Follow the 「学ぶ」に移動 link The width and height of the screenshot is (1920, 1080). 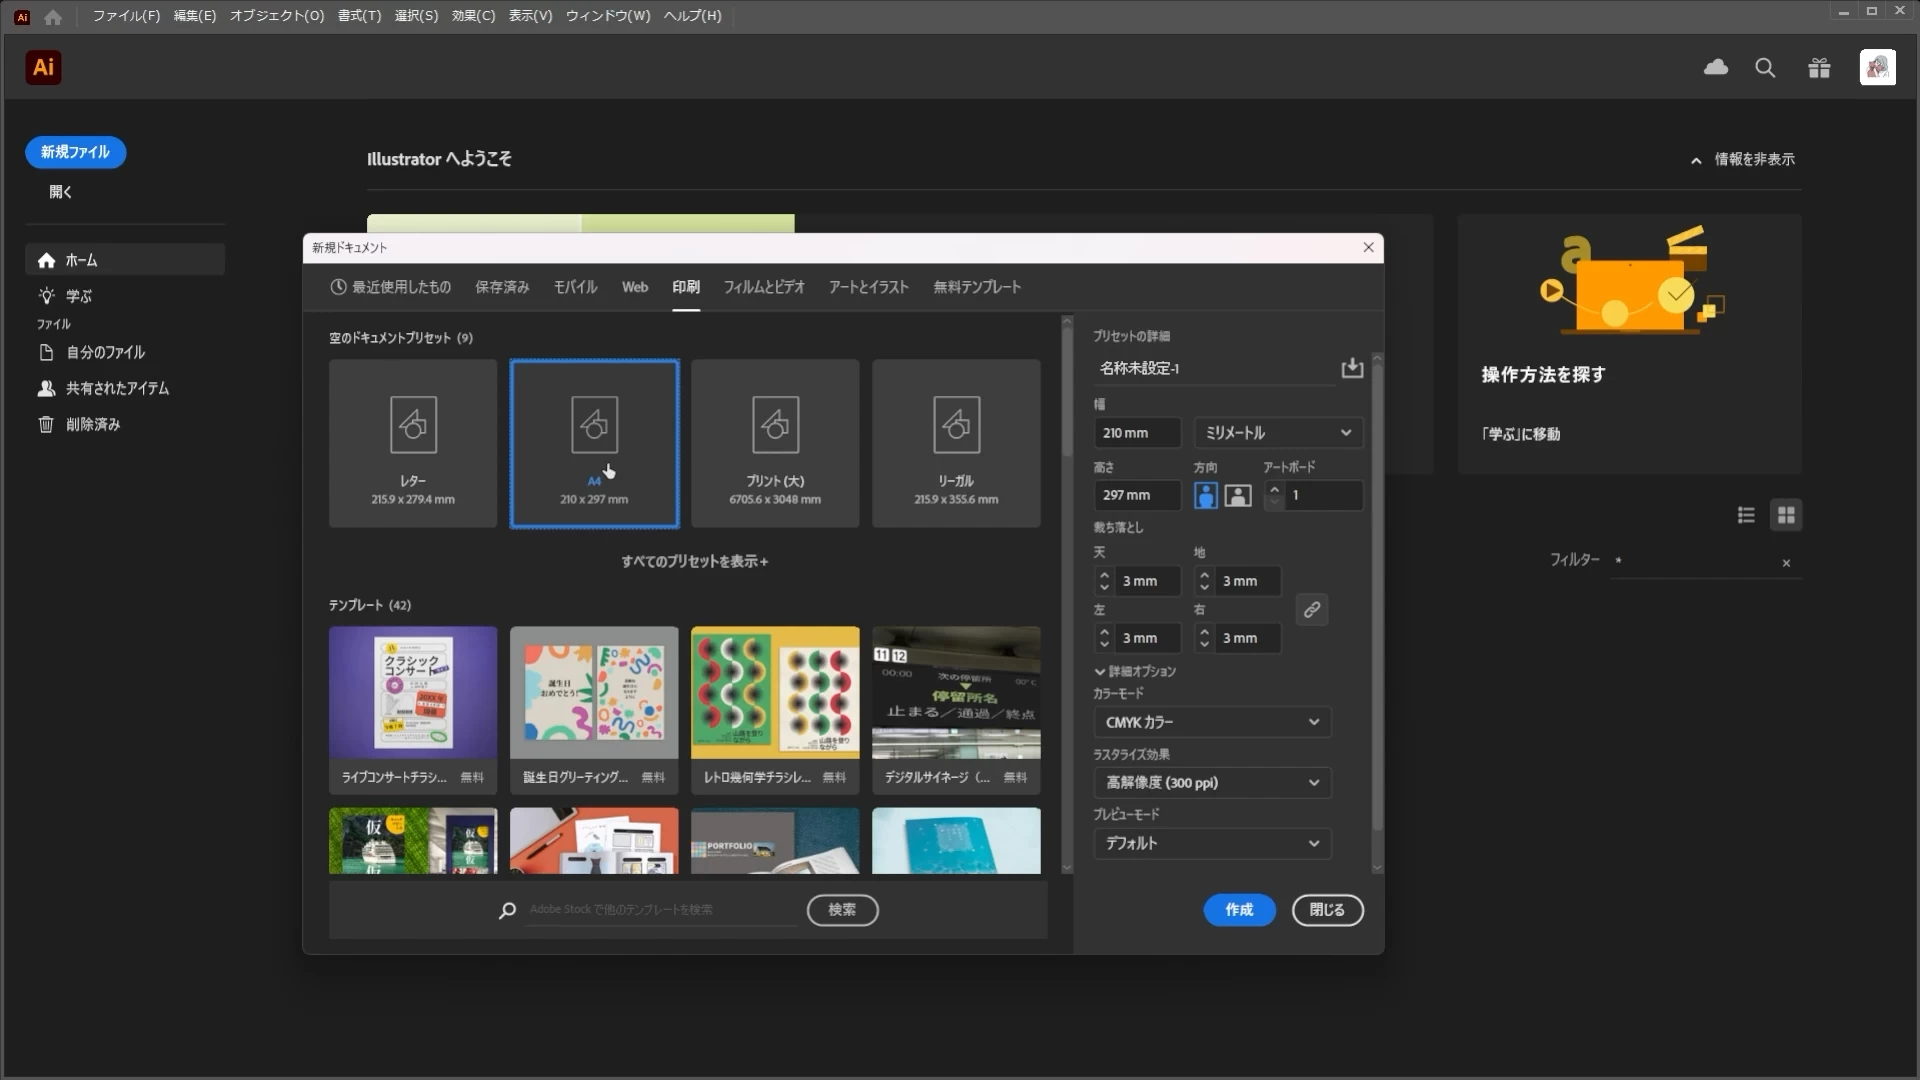[1521, 434]
